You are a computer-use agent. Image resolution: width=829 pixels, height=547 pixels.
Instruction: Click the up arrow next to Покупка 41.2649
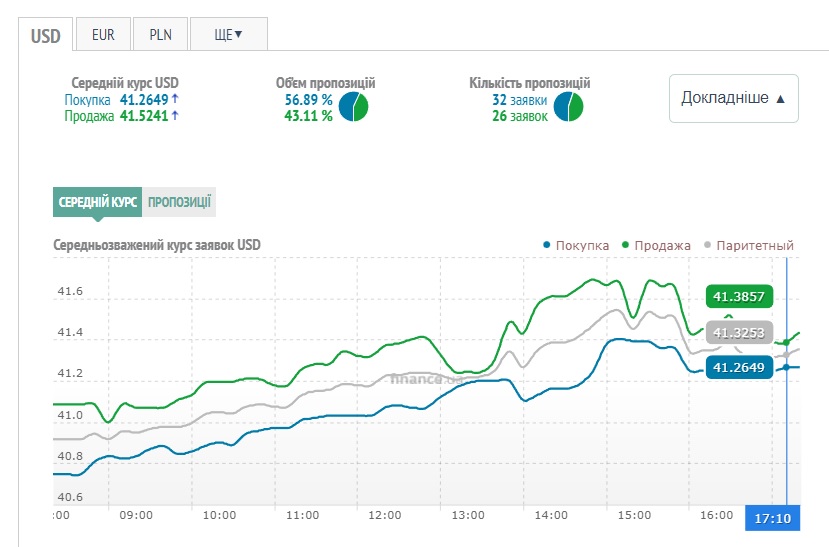pyautogui.click(x=175, y=99)
